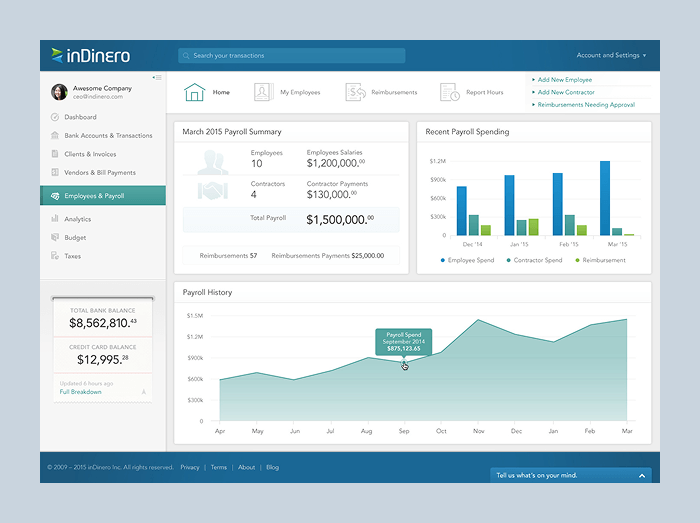
Task: Open Vendors & Bill Payments
Action: click(x=100, y=172)
